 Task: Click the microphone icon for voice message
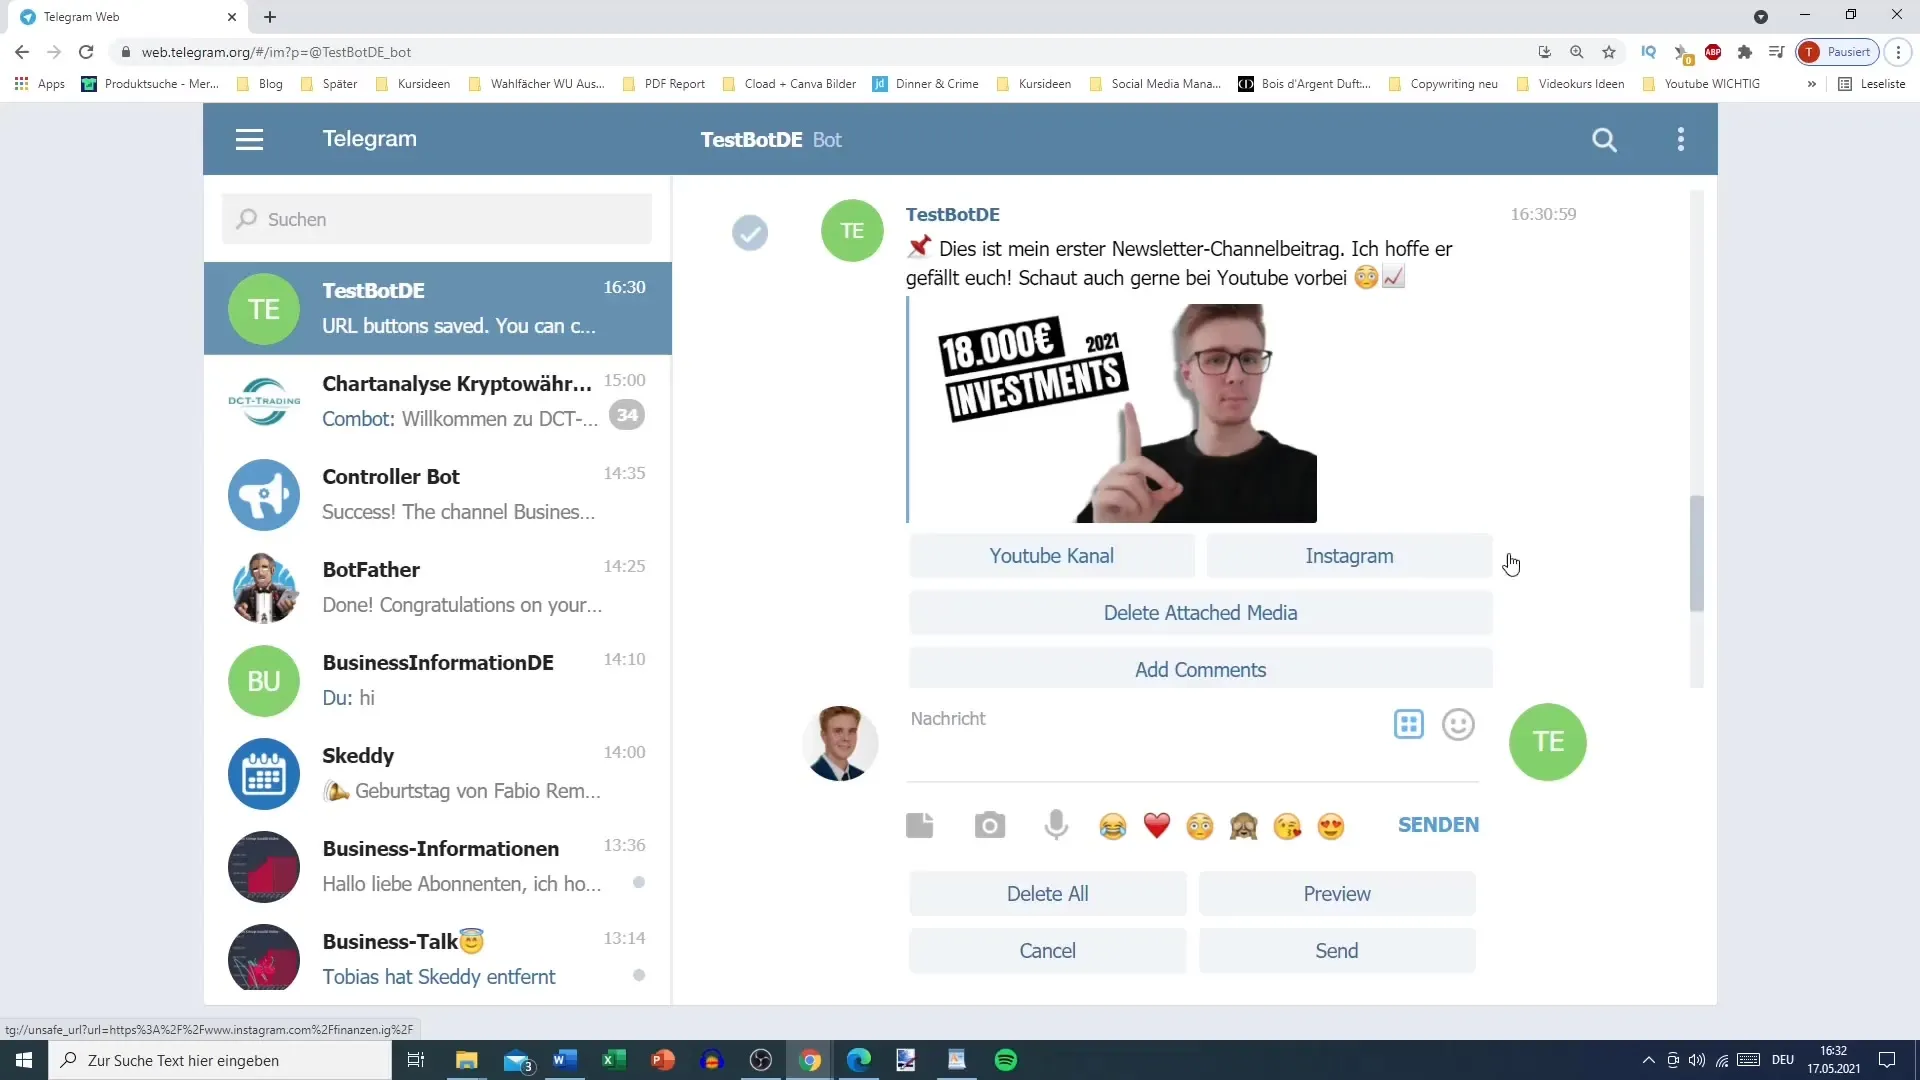point(1056,824)
